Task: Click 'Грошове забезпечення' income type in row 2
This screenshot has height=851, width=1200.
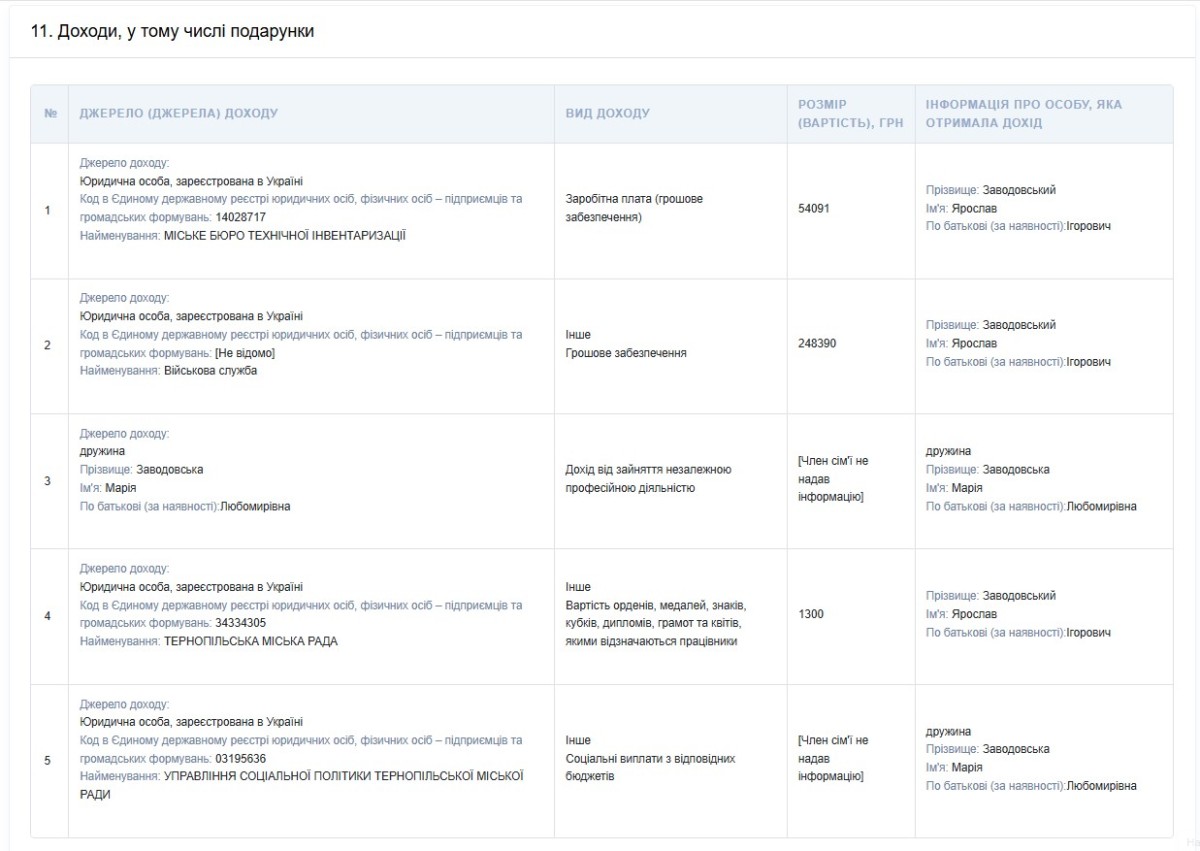Action: [626, 353]
